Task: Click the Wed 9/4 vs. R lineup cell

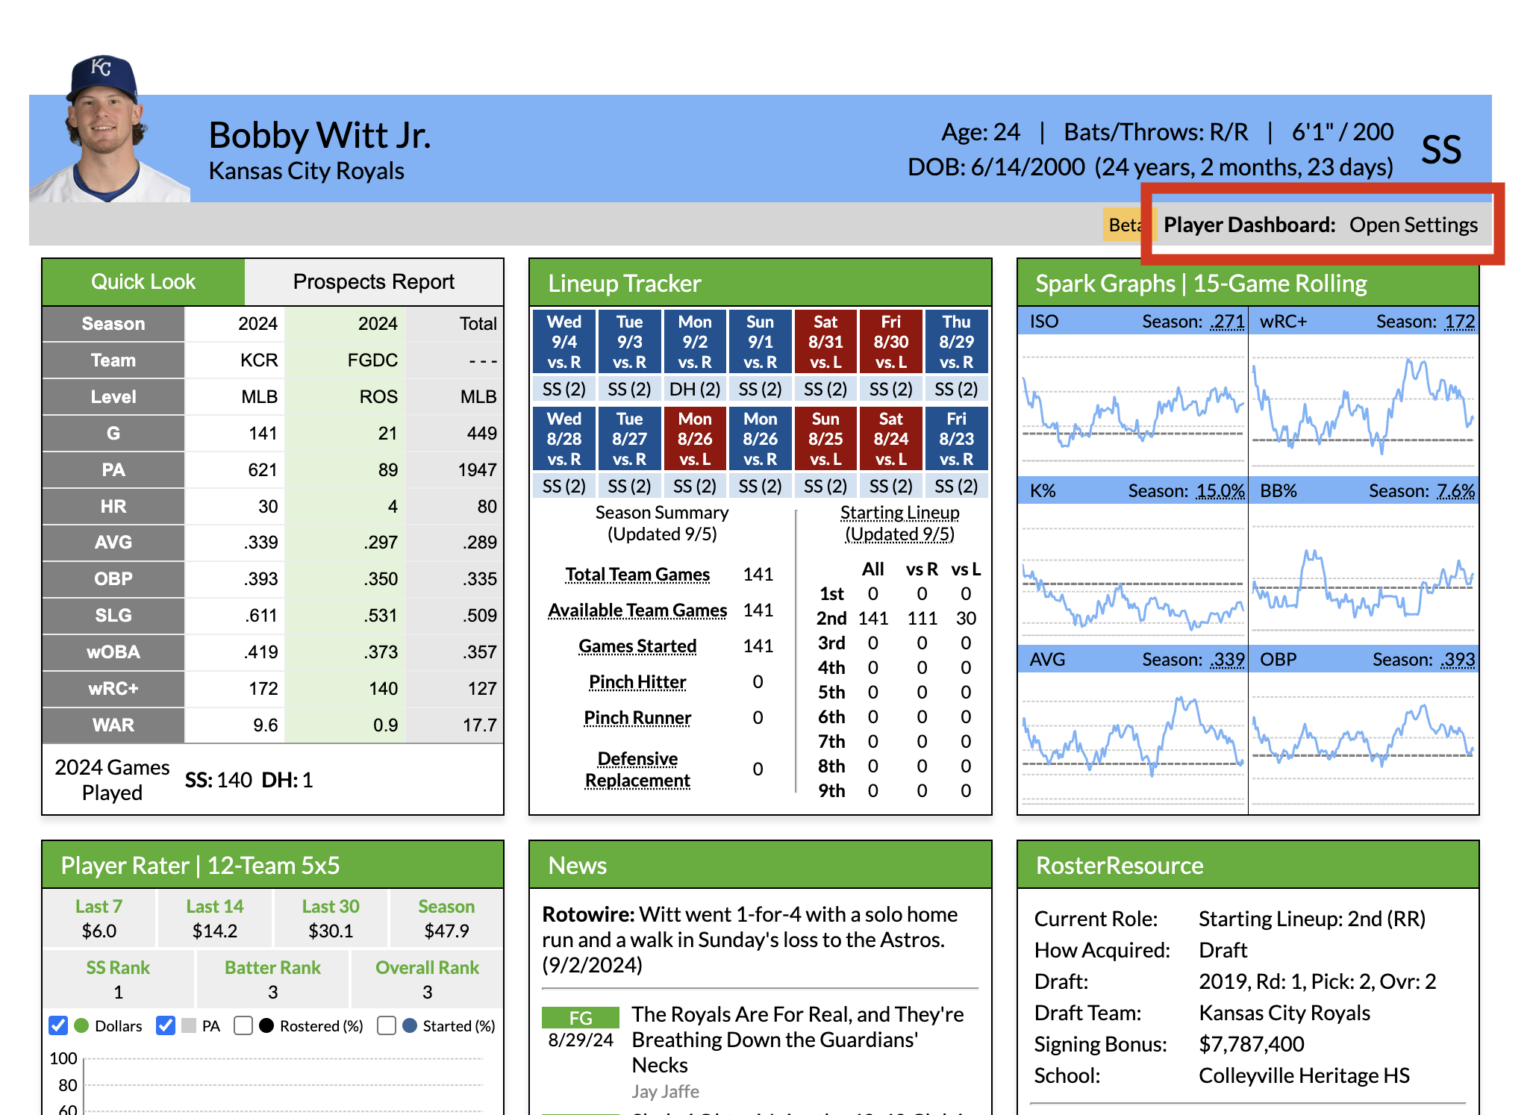Action: click(x=563, y=341)
